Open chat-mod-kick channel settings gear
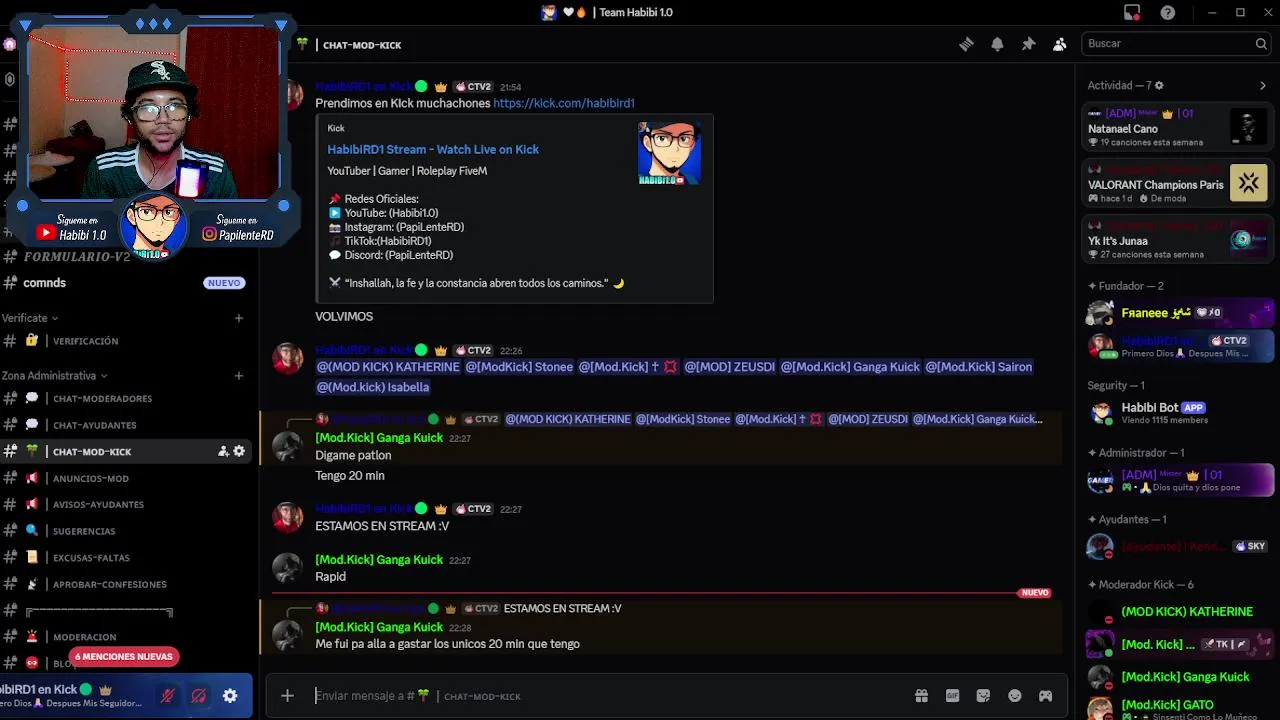 coord(239,451)
